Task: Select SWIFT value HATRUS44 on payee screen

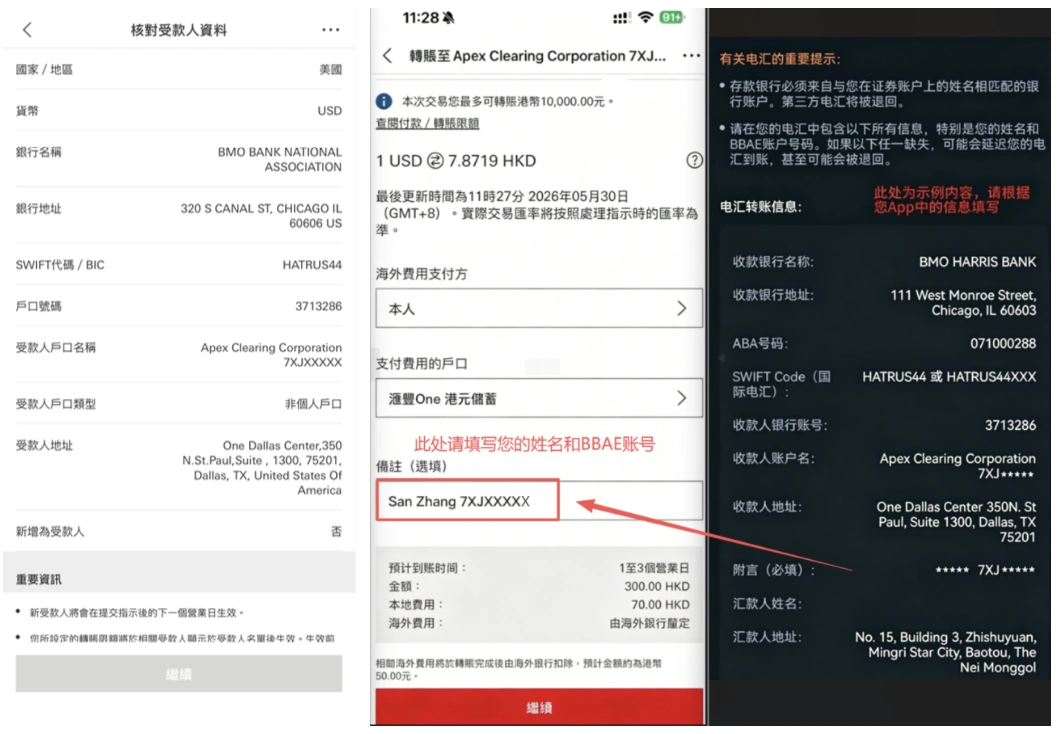Action: point(312,265)
